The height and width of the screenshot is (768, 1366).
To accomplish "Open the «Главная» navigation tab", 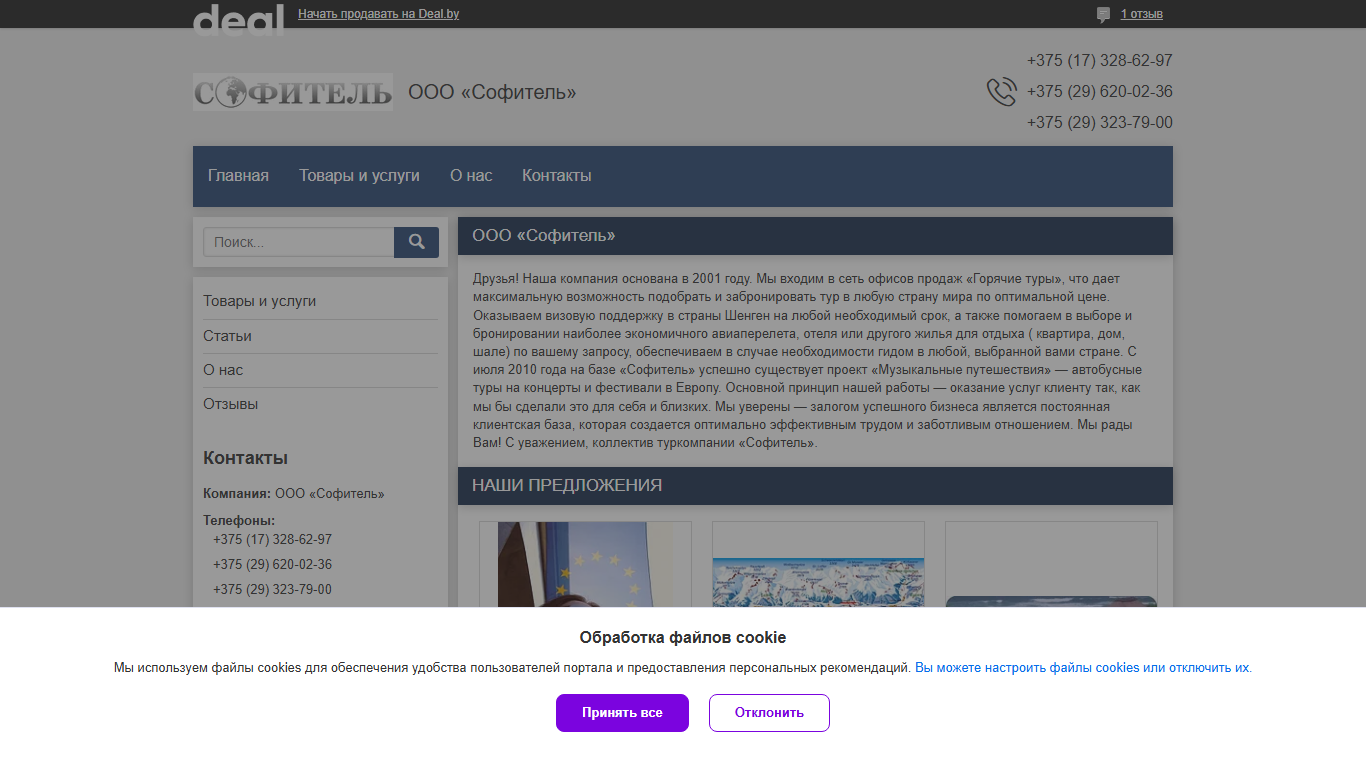I will point(238,176).
